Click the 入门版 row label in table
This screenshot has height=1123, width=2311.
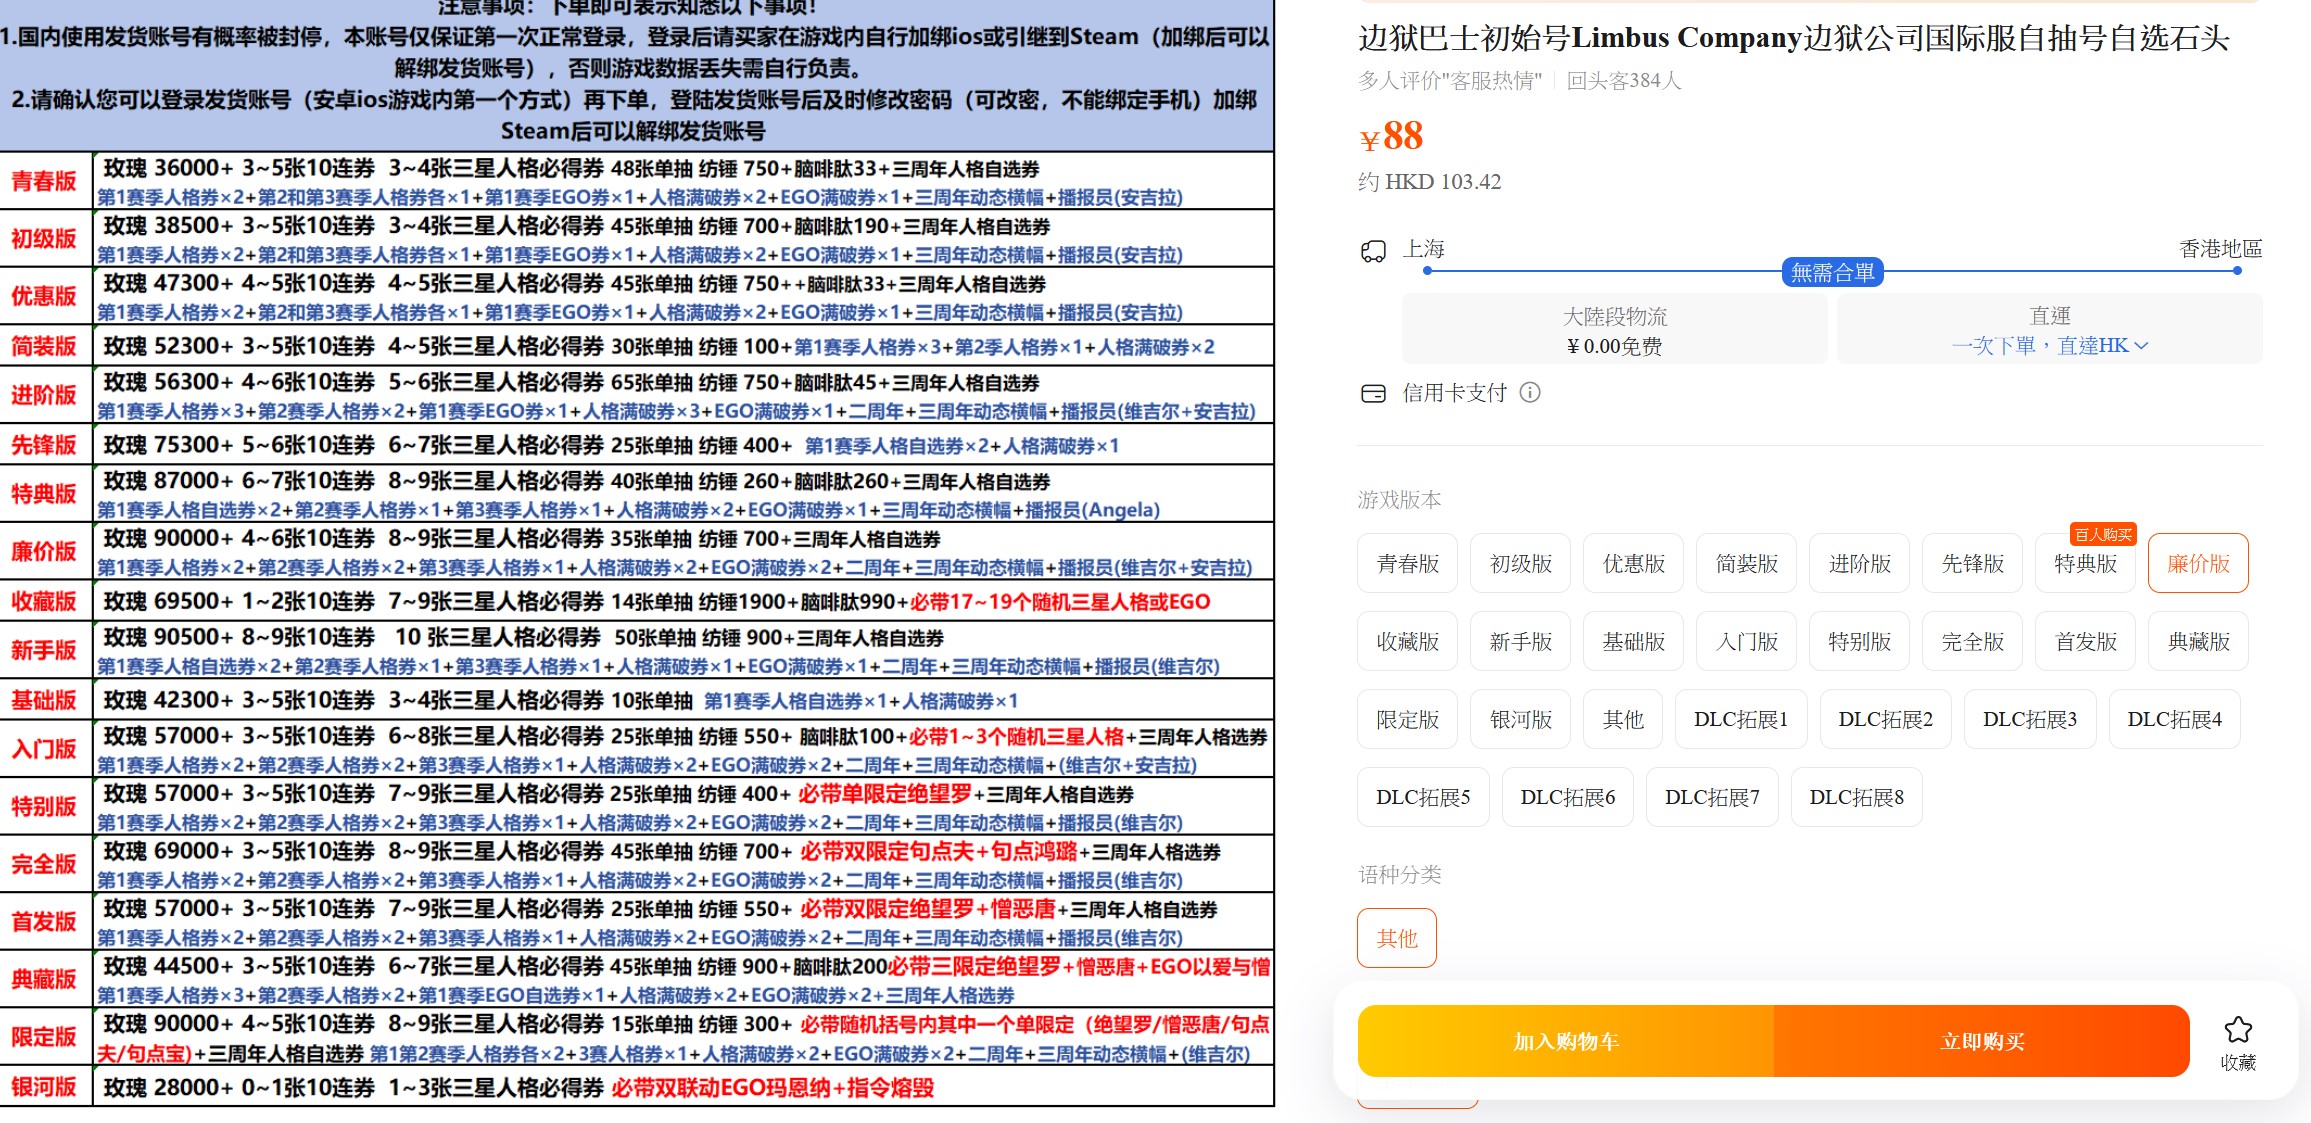point(44,749)
